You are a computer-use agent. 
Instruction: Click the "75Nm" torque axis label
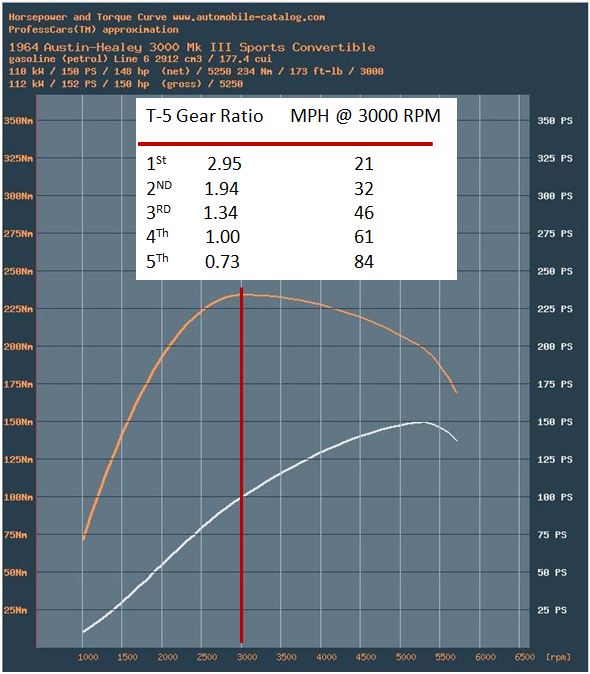(15, 535)
